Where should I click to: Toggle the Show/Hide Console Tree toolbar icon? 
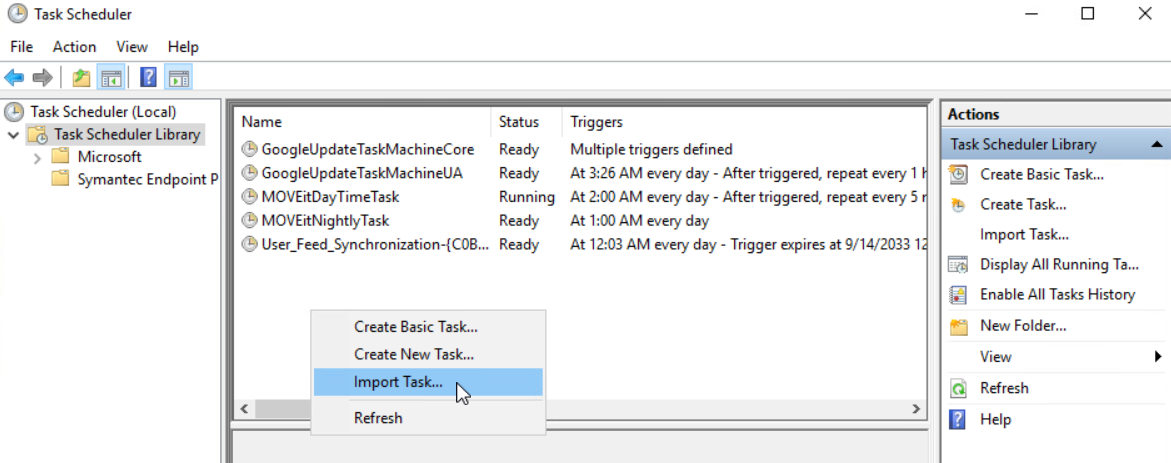click(x=111, y=77)
